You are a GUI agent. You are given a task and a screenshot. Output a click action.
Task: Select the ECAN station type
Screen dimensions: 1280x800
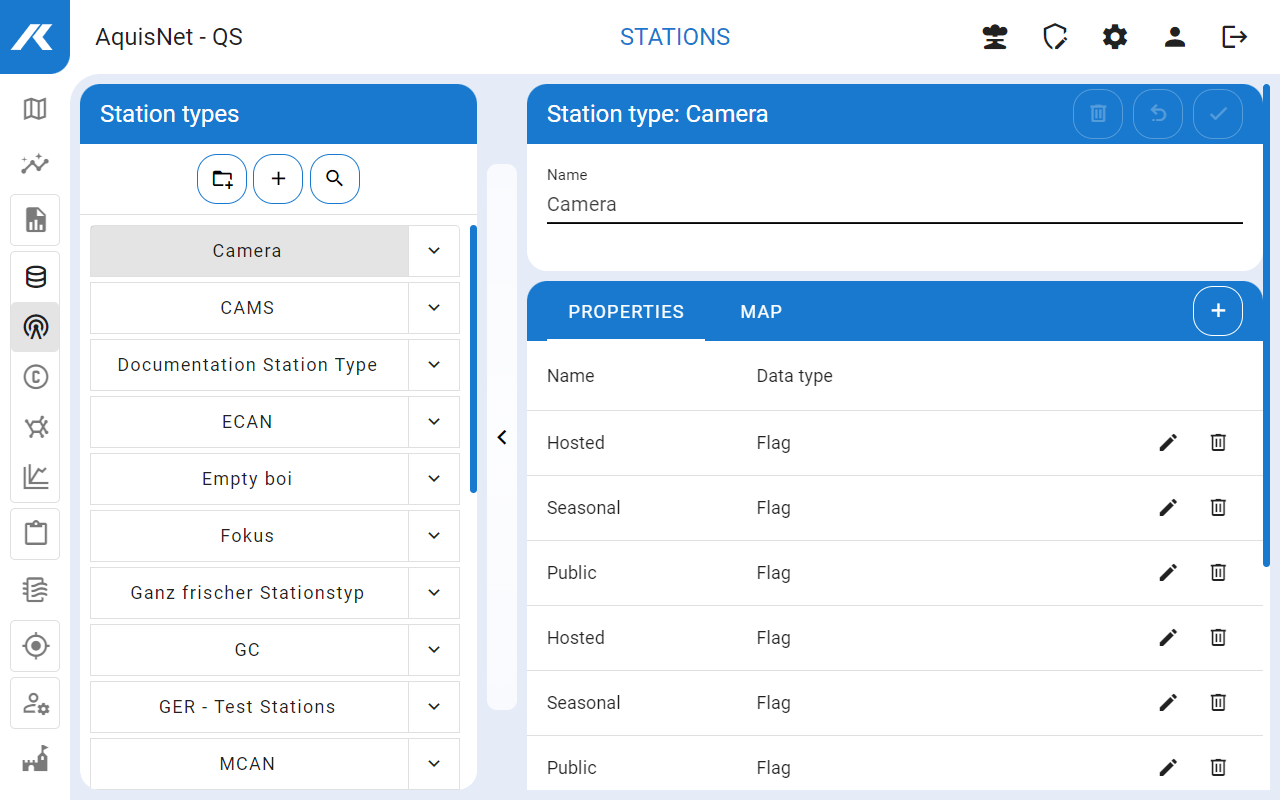click(248, 422)
